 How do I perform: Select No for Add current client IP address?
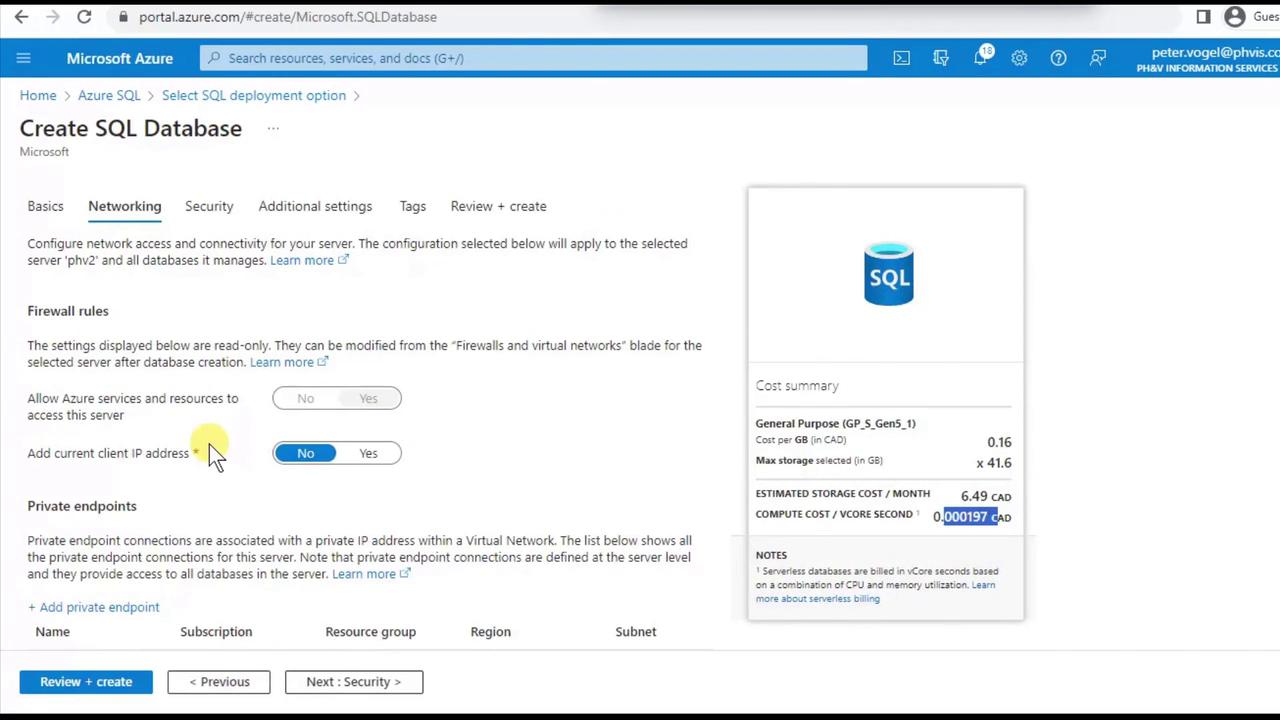[305, 454]
